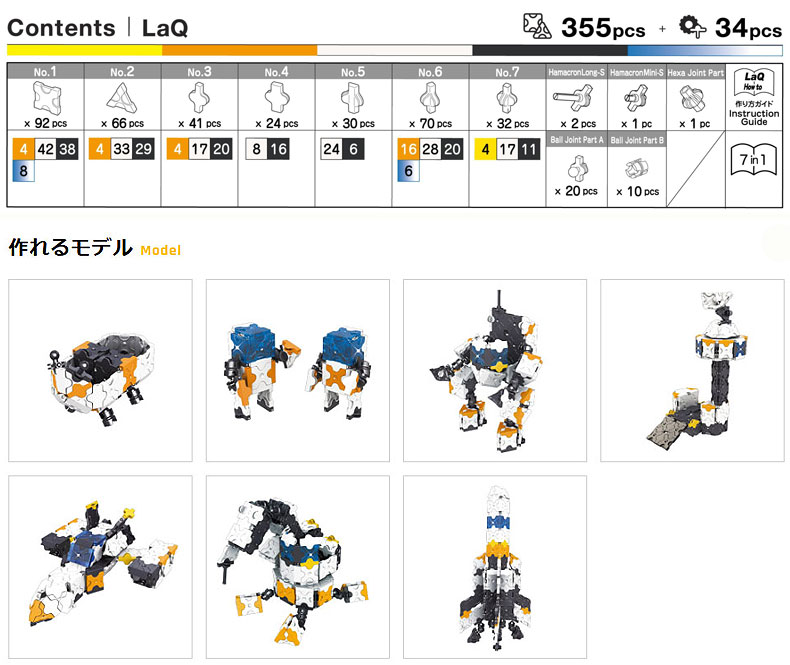Select the No.6 joint part icon
This screenshot has width=790, height=665.
pos(430,98)
